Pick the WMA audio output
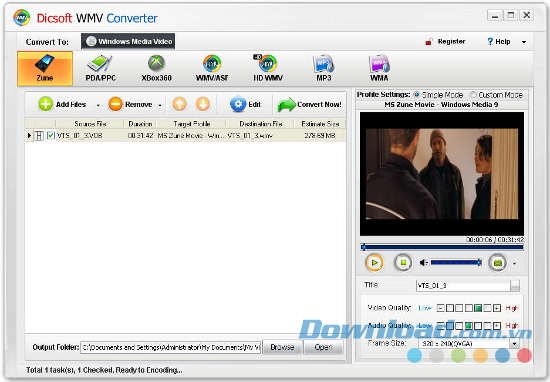The width and height of the screenshot is (550, 382). tap(379, 68)
